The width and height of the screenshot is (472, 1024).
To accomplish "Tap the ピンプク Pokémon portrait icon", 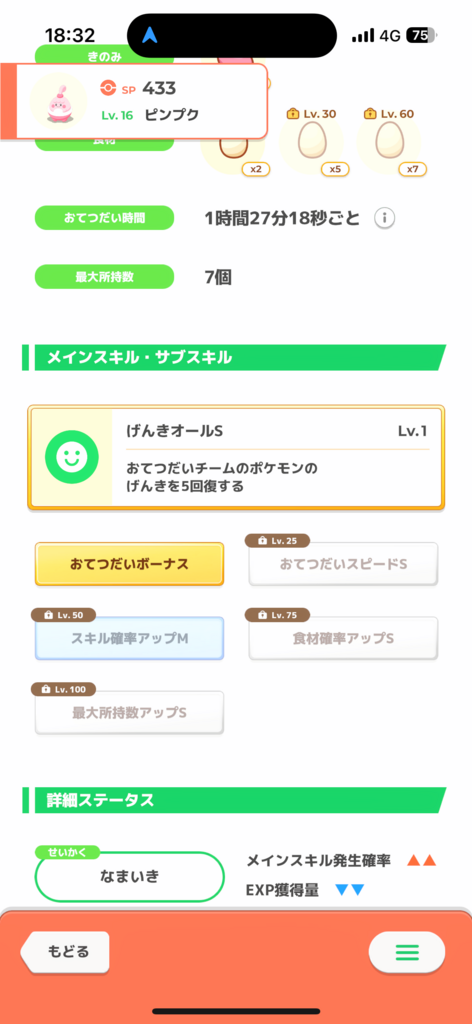I will tap(59, 101).
